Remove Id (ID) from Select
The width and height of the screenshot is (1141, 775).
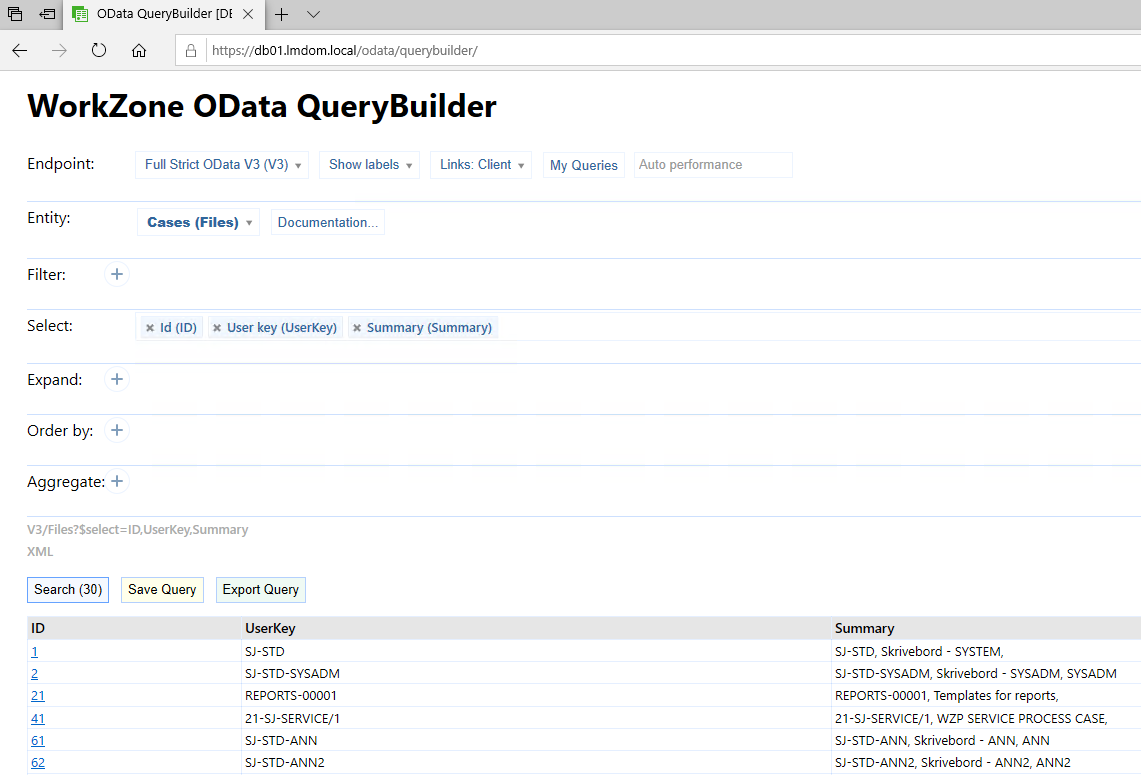(x=150, y=328)
